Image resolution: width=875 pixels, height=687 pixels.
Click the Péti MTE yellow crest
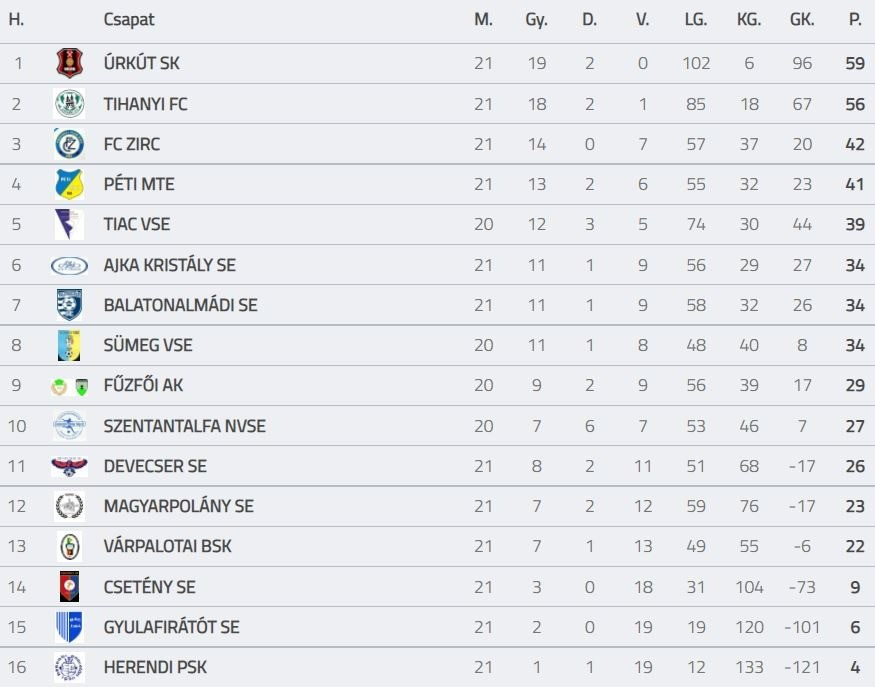tap(69, 184)
